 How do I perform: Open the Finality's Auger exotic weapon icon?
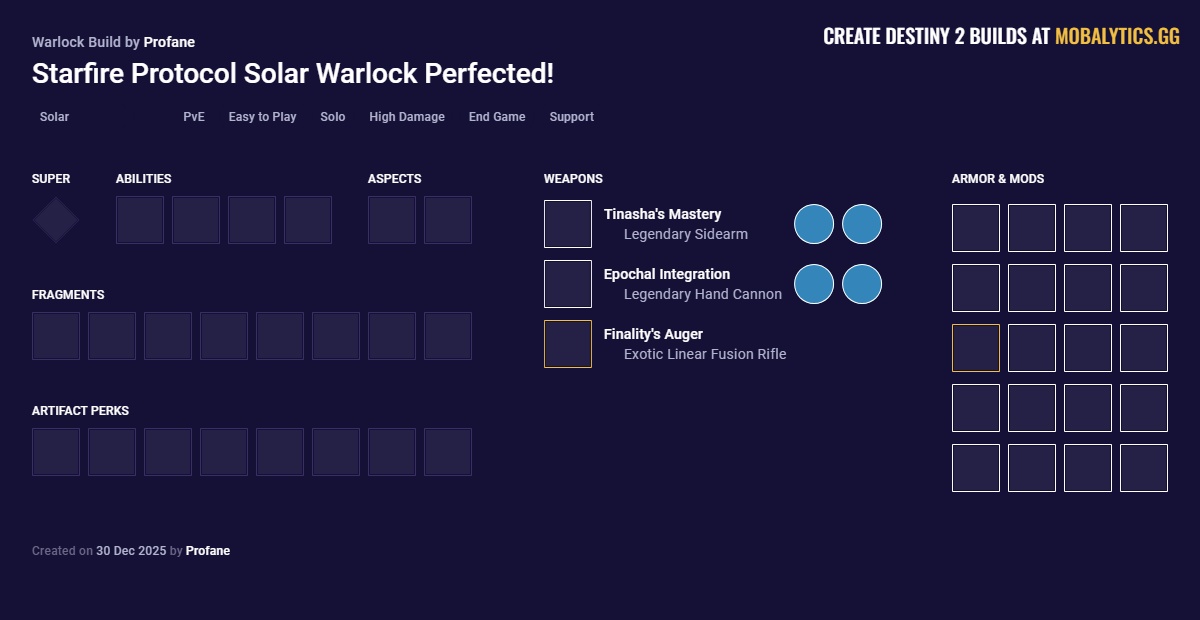567,343
